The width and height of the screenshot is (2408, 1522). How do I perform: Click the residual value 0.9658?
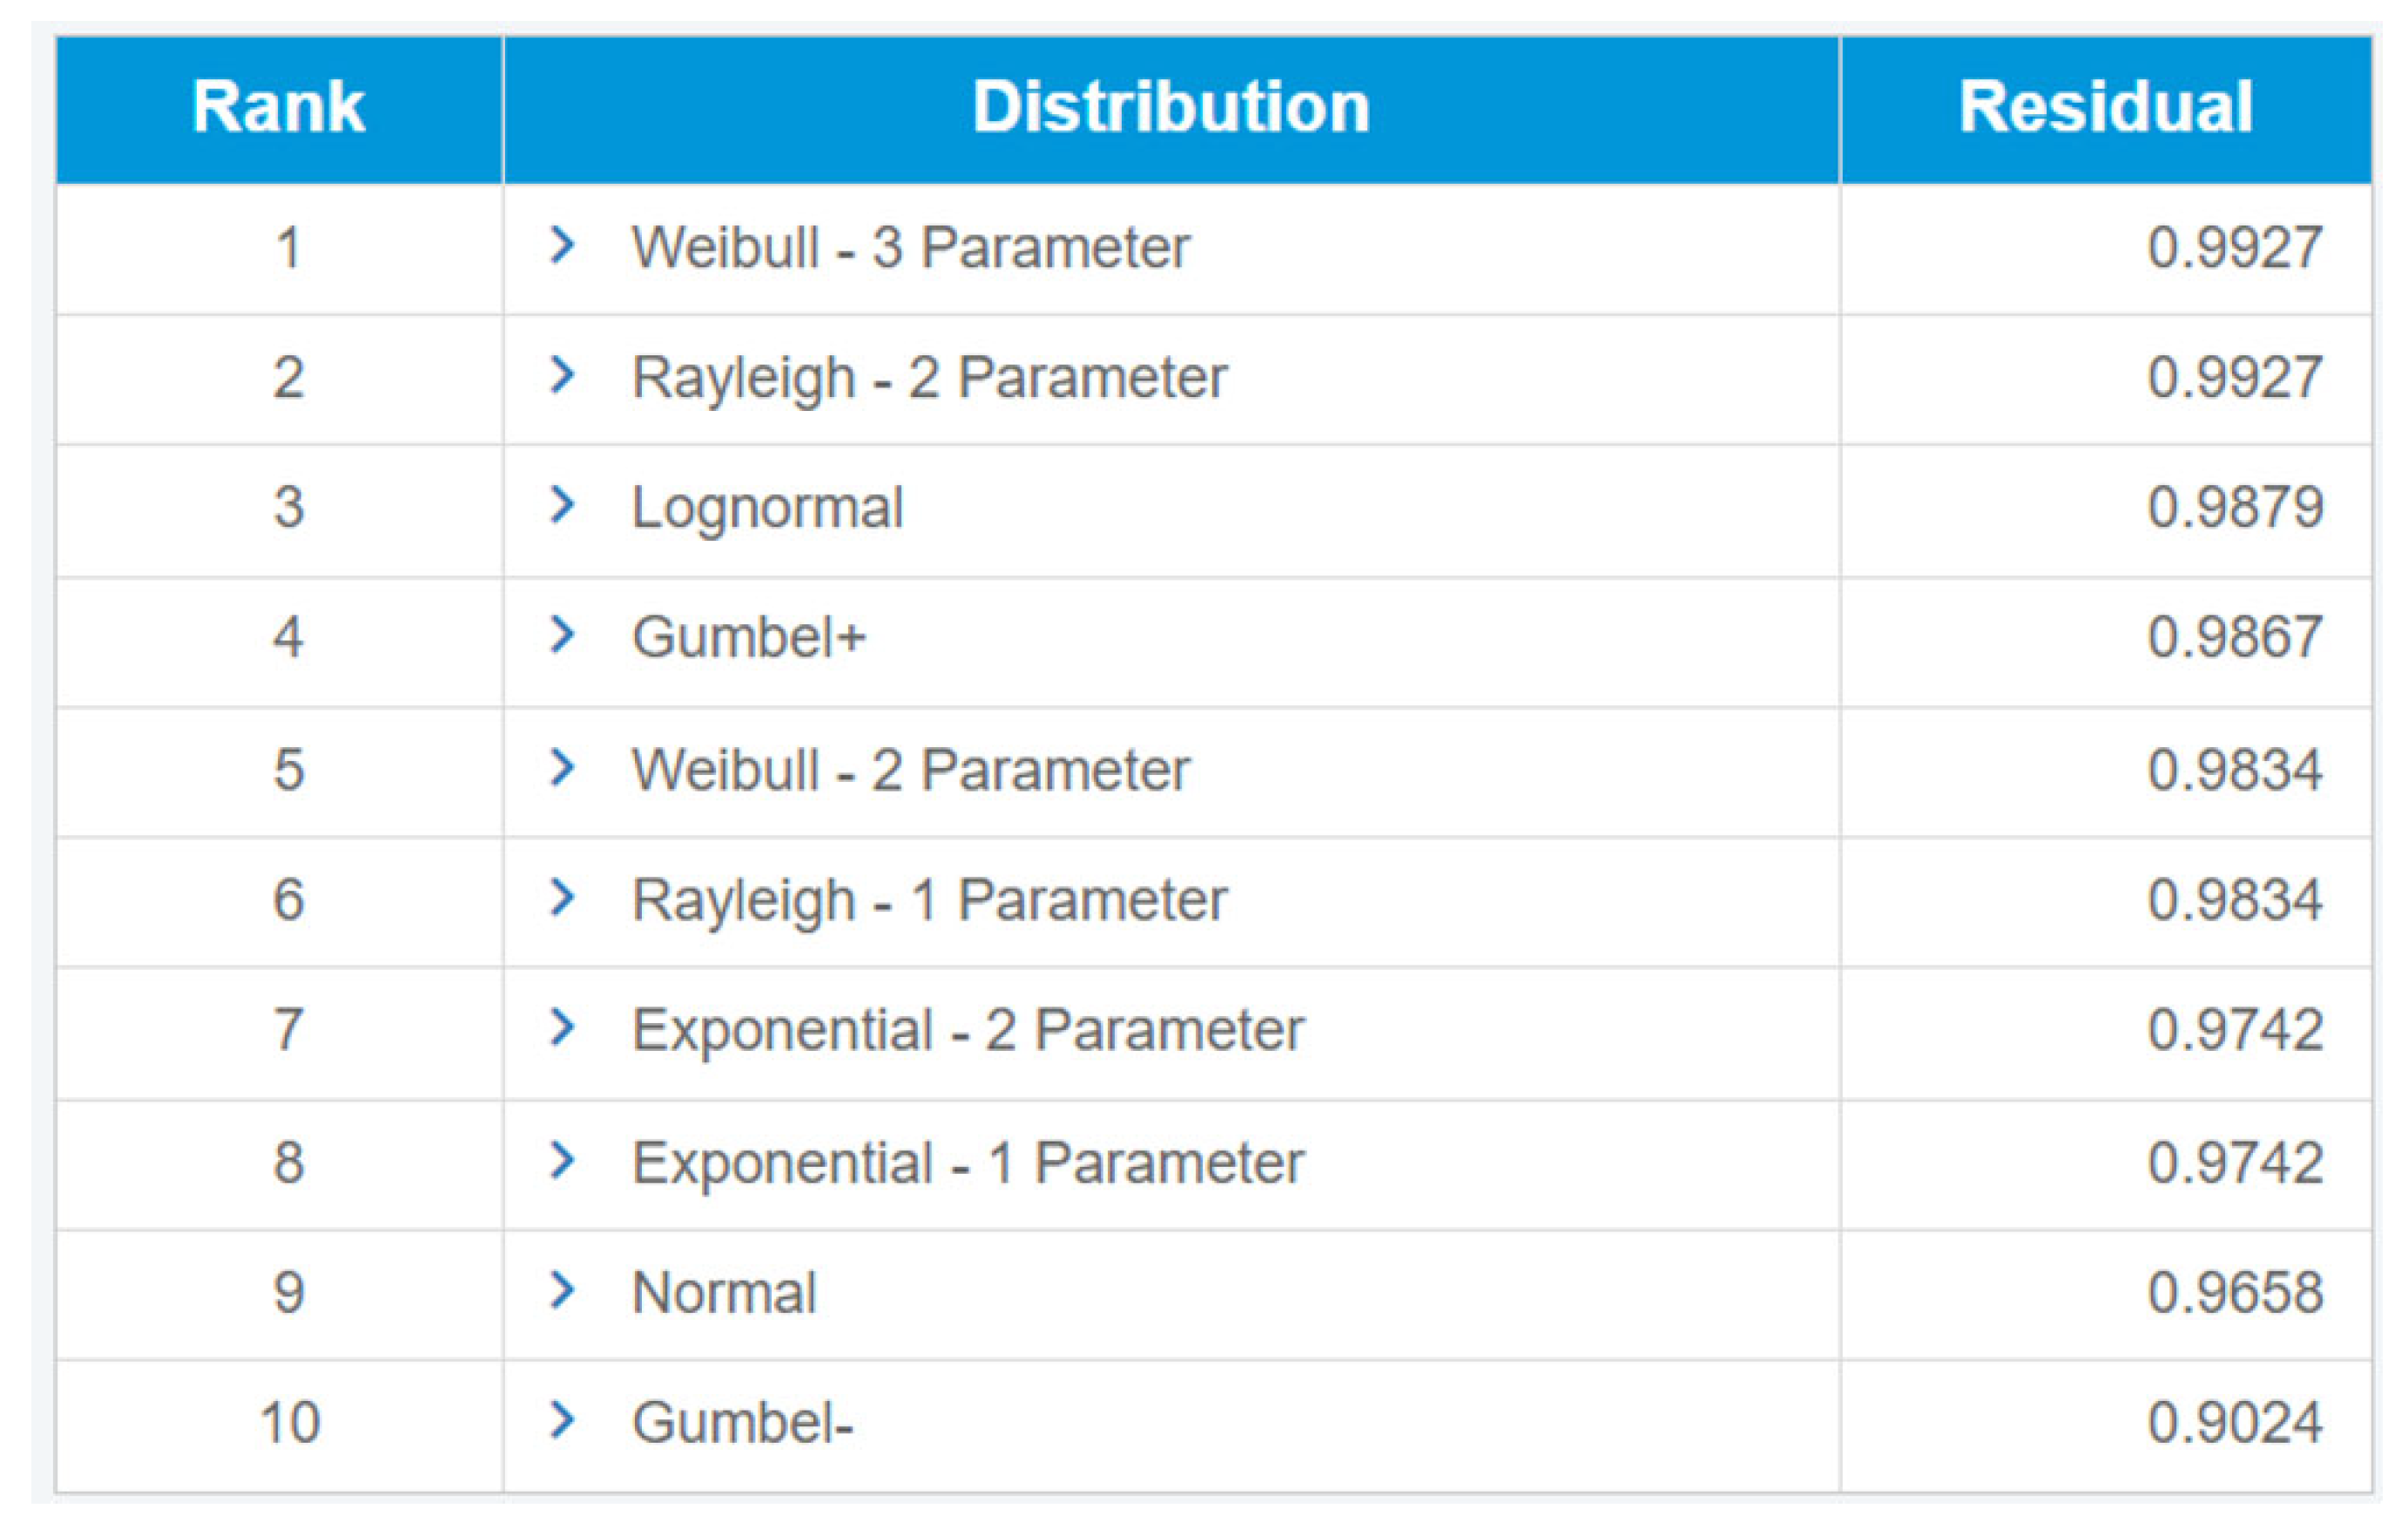click(2235, 1293)
